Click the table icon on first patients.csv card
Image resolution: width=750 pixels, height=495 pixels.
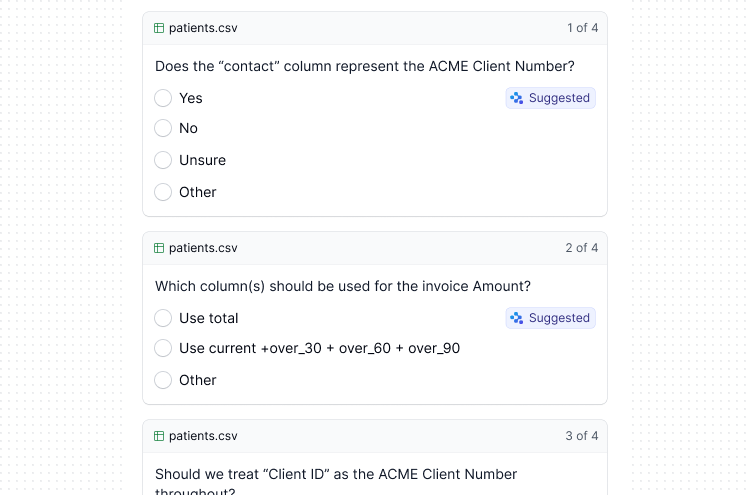pos(159,28)
